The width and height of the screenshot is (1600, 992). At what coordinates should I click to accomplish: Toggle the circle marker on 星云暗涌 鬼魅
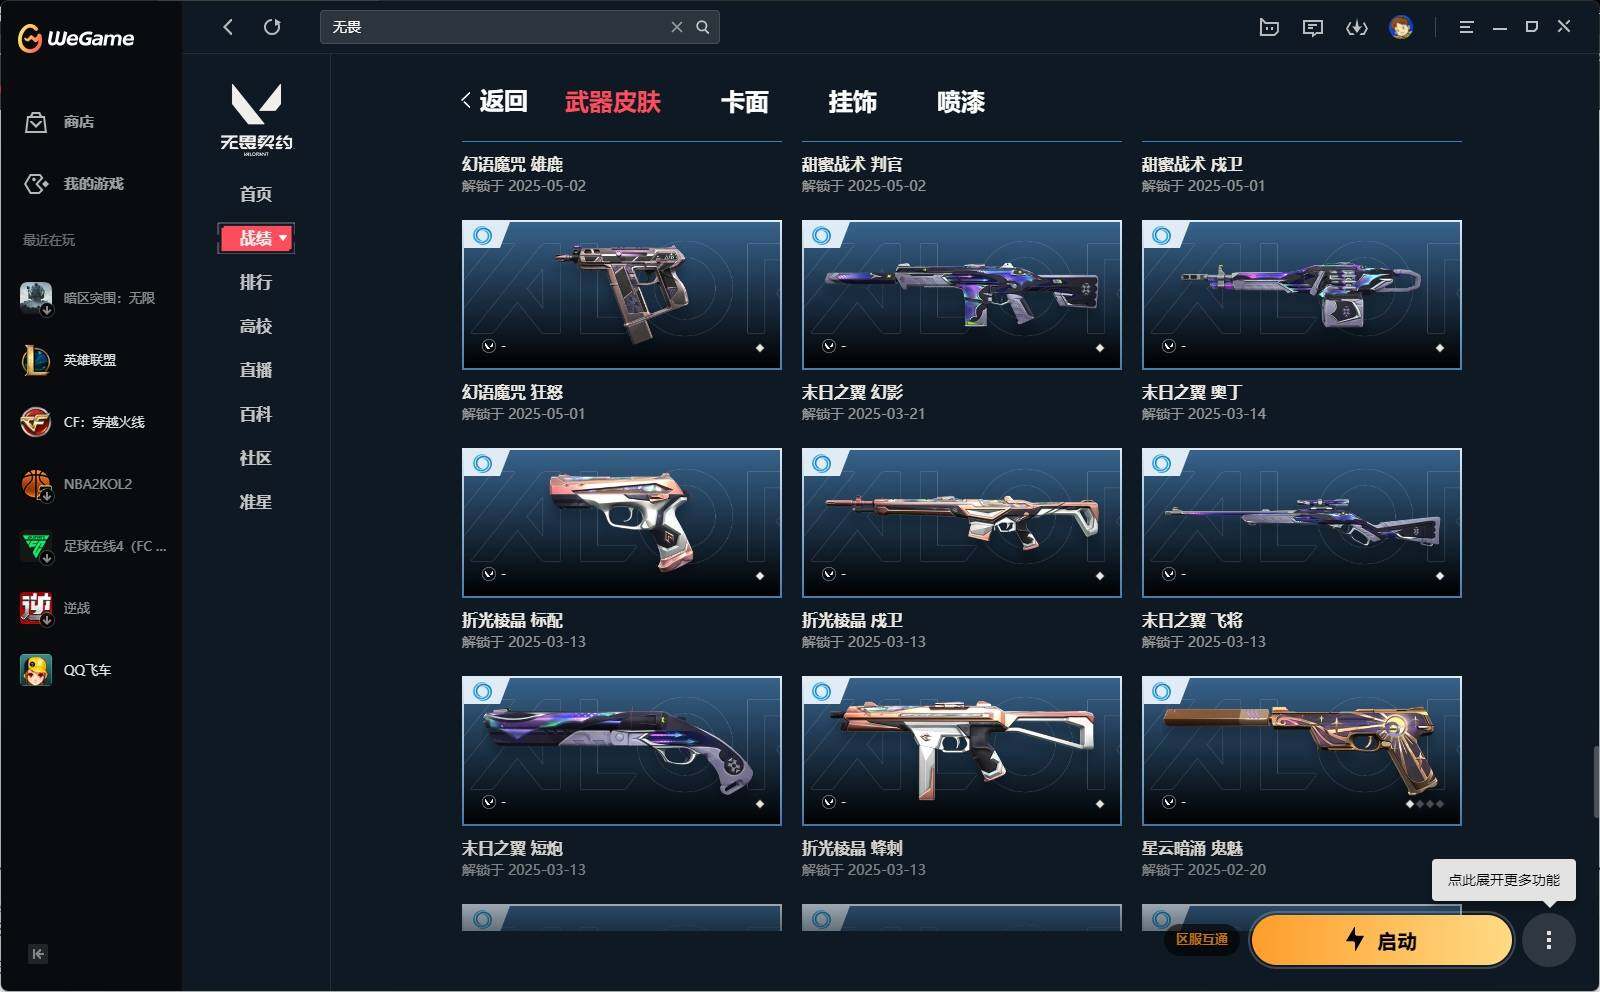point(1162,691)
